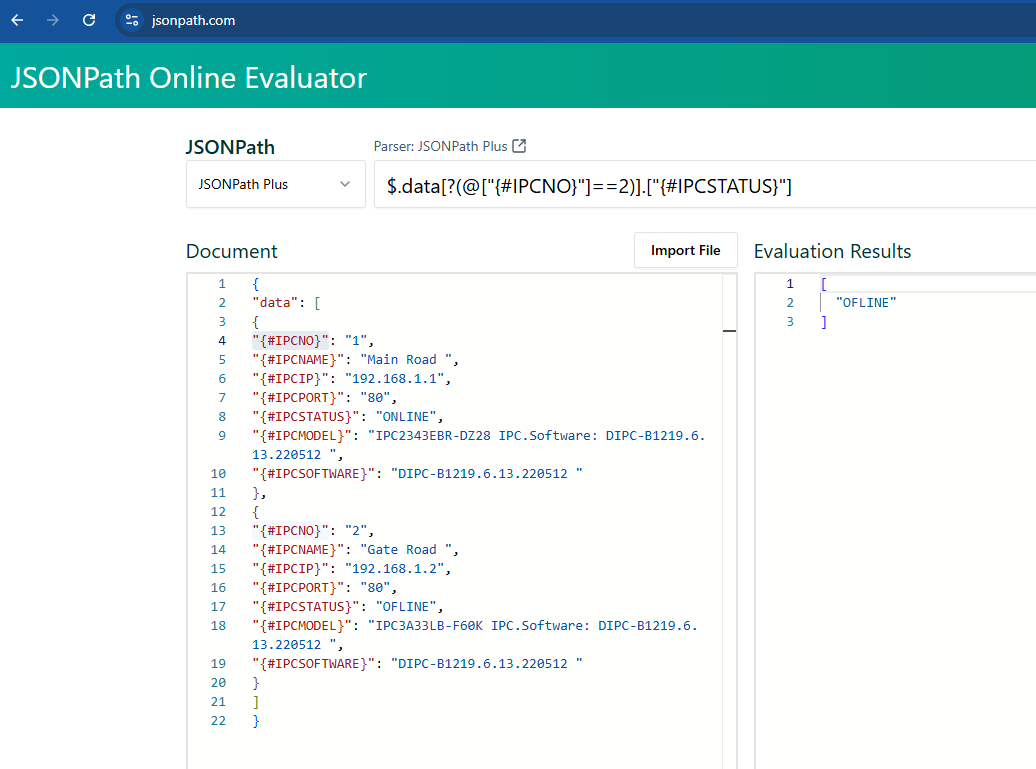Screen dimensions: 1036x769
Task: Click line number 13 in Document editor
Action: (218, 531)
